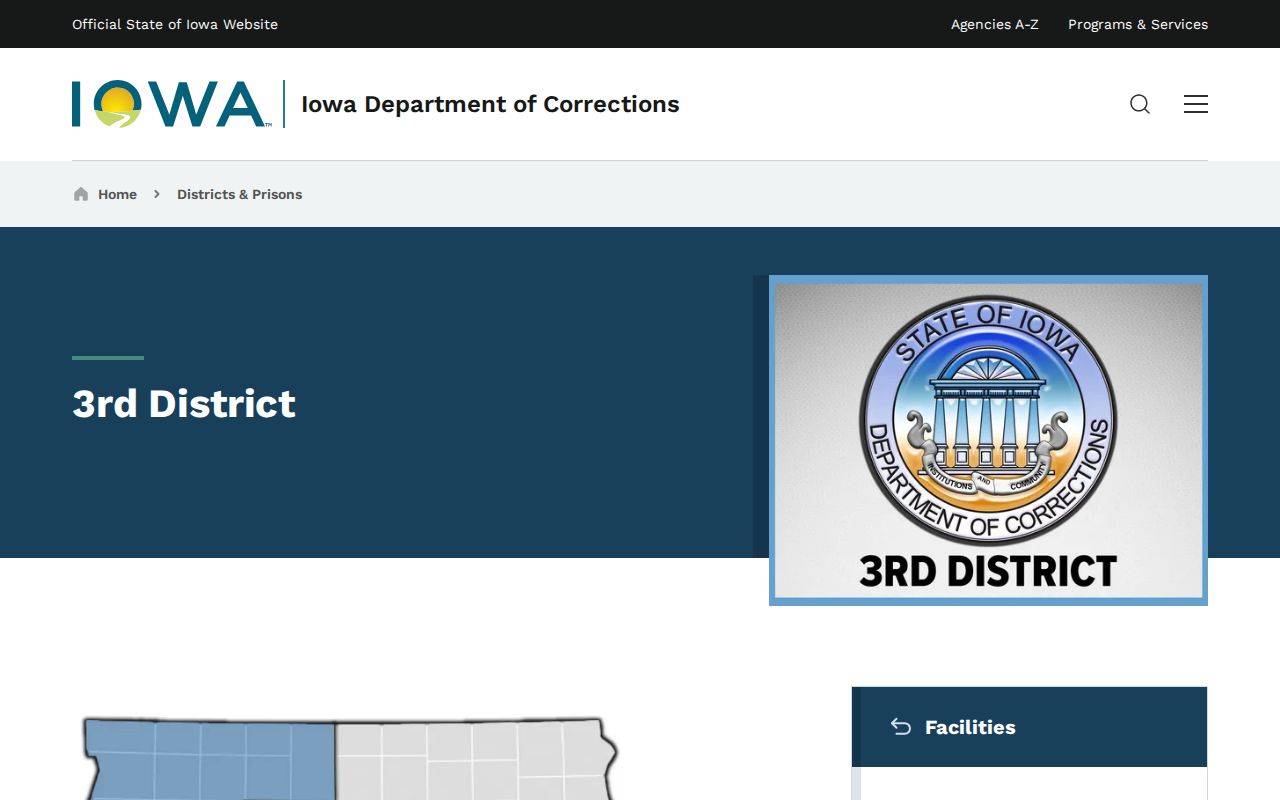
Task: Open the hamburger menu
Action: (1196, 104)
